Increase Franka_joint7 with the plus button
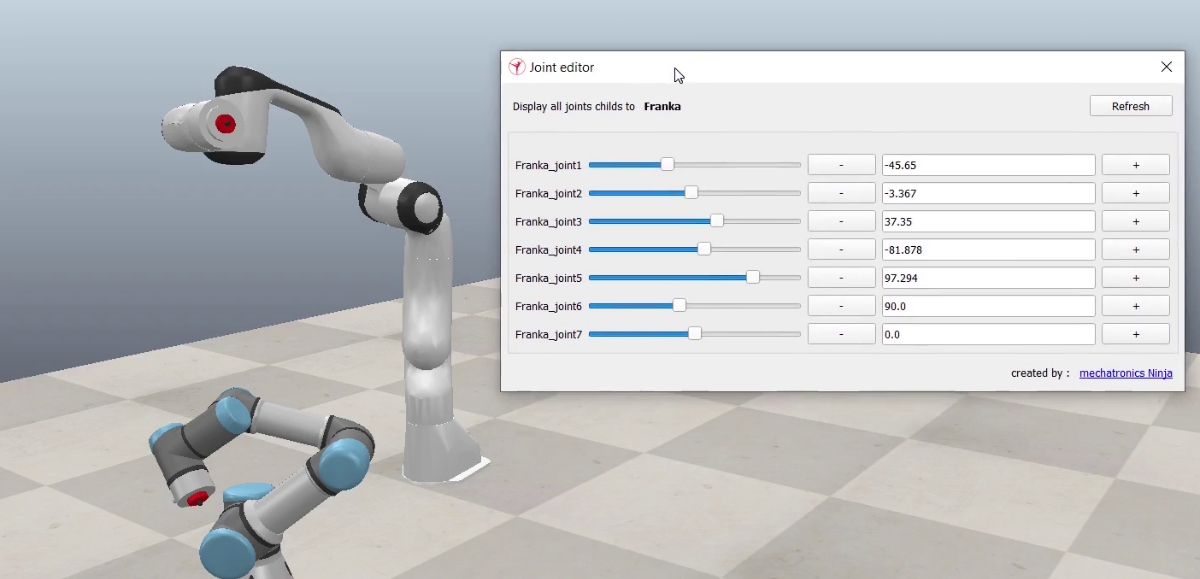Image resolution: width=1200 pixels, height=579 pixels. coord(1135,334)
